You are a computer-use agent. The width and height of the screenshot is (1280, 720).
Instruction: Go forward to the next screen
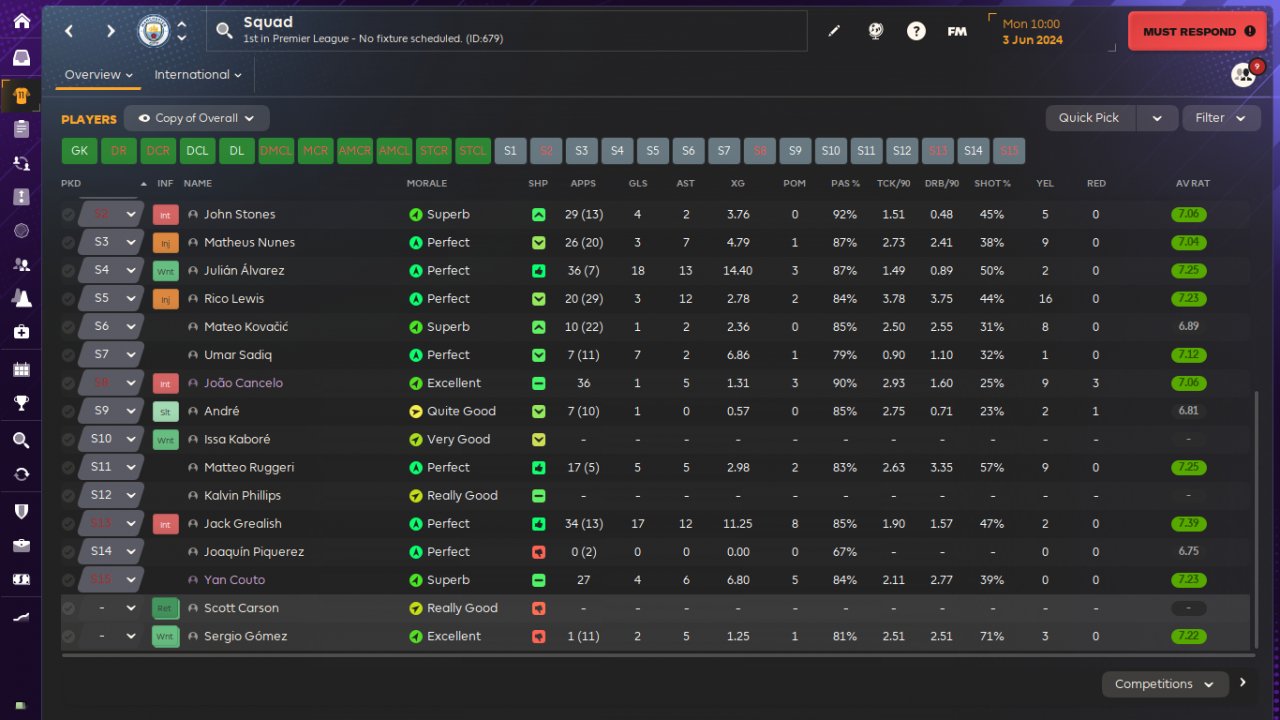point(110,31)
